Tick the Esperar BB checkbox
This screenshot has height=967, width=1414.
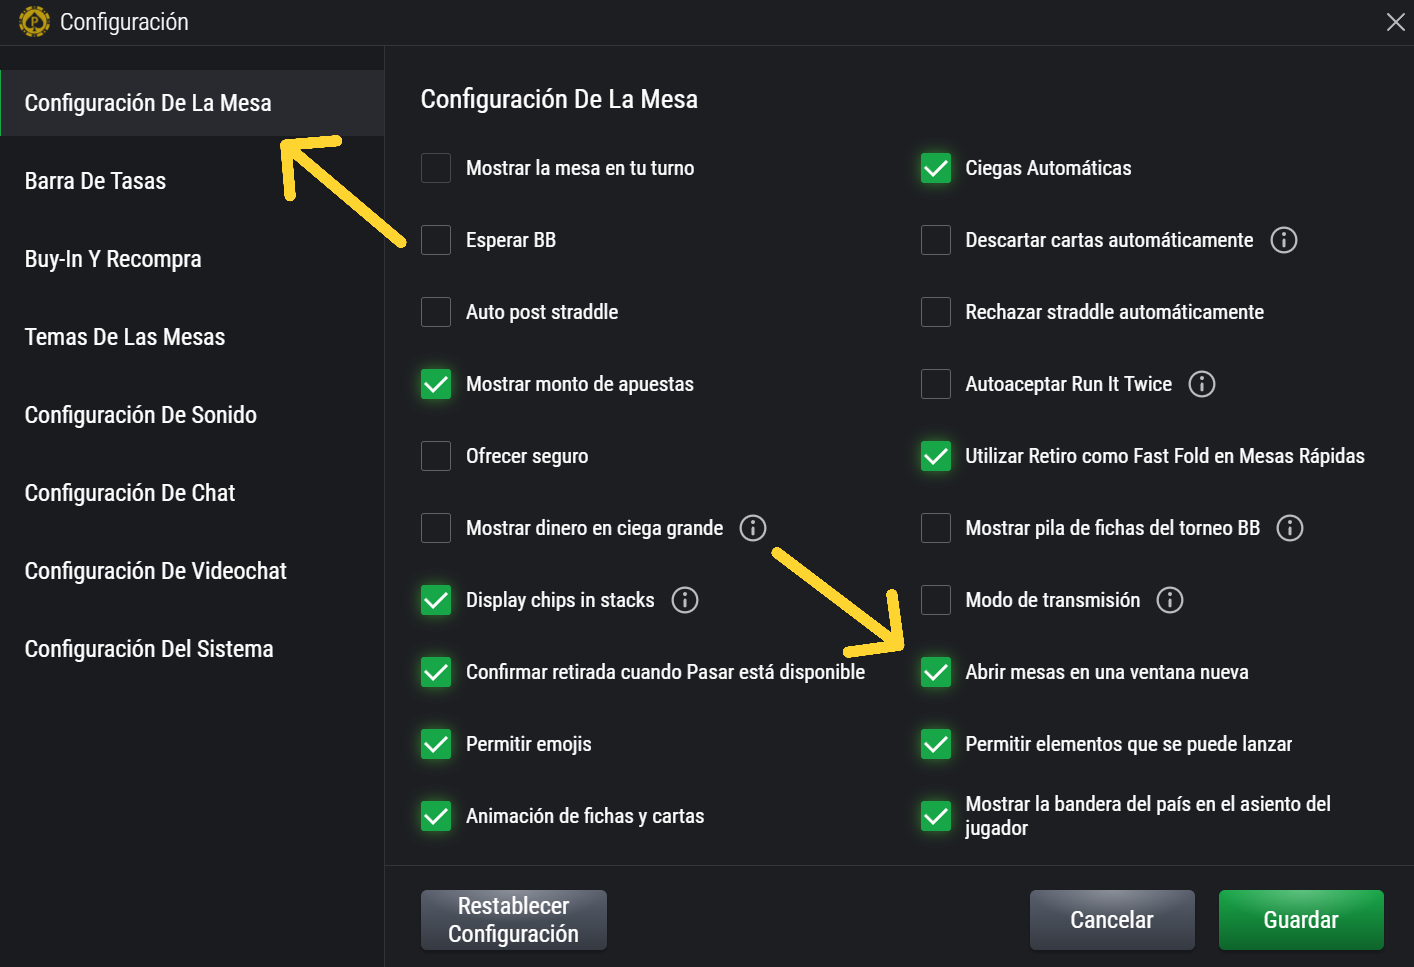tap(436, 240)
